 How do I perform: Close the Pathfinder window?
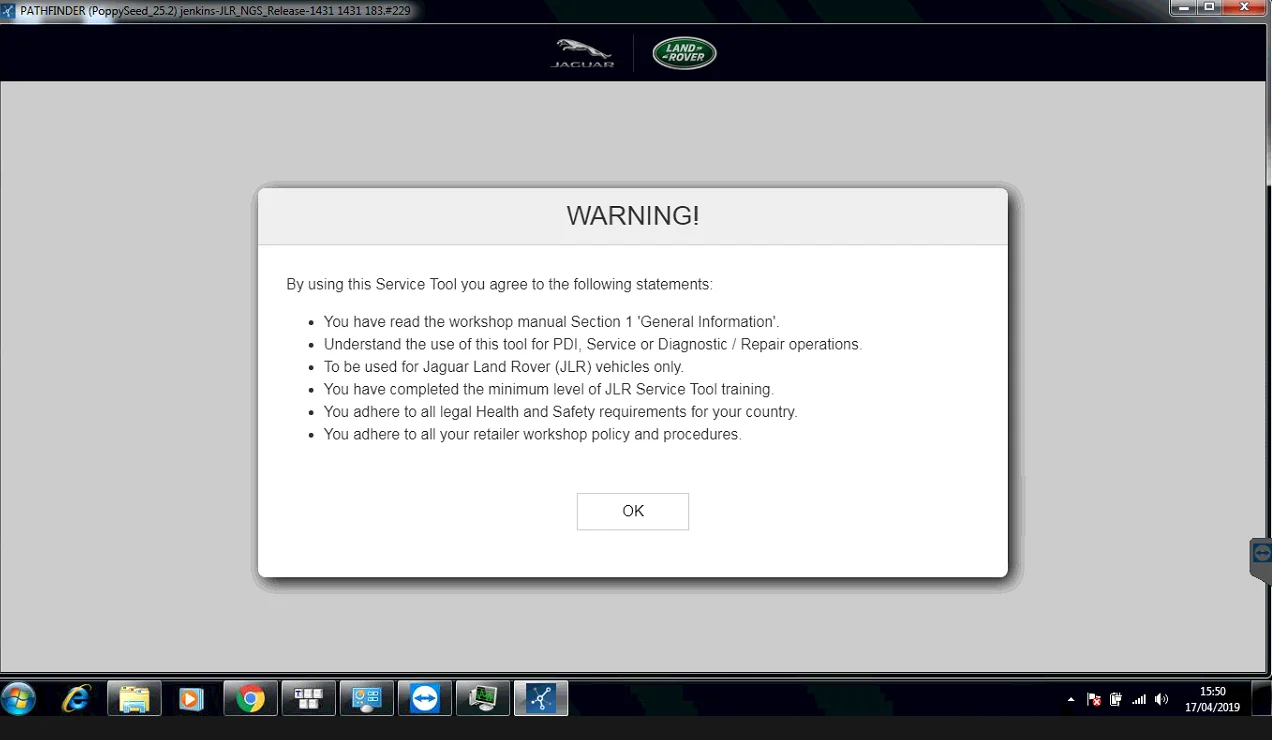[1245, 7]
